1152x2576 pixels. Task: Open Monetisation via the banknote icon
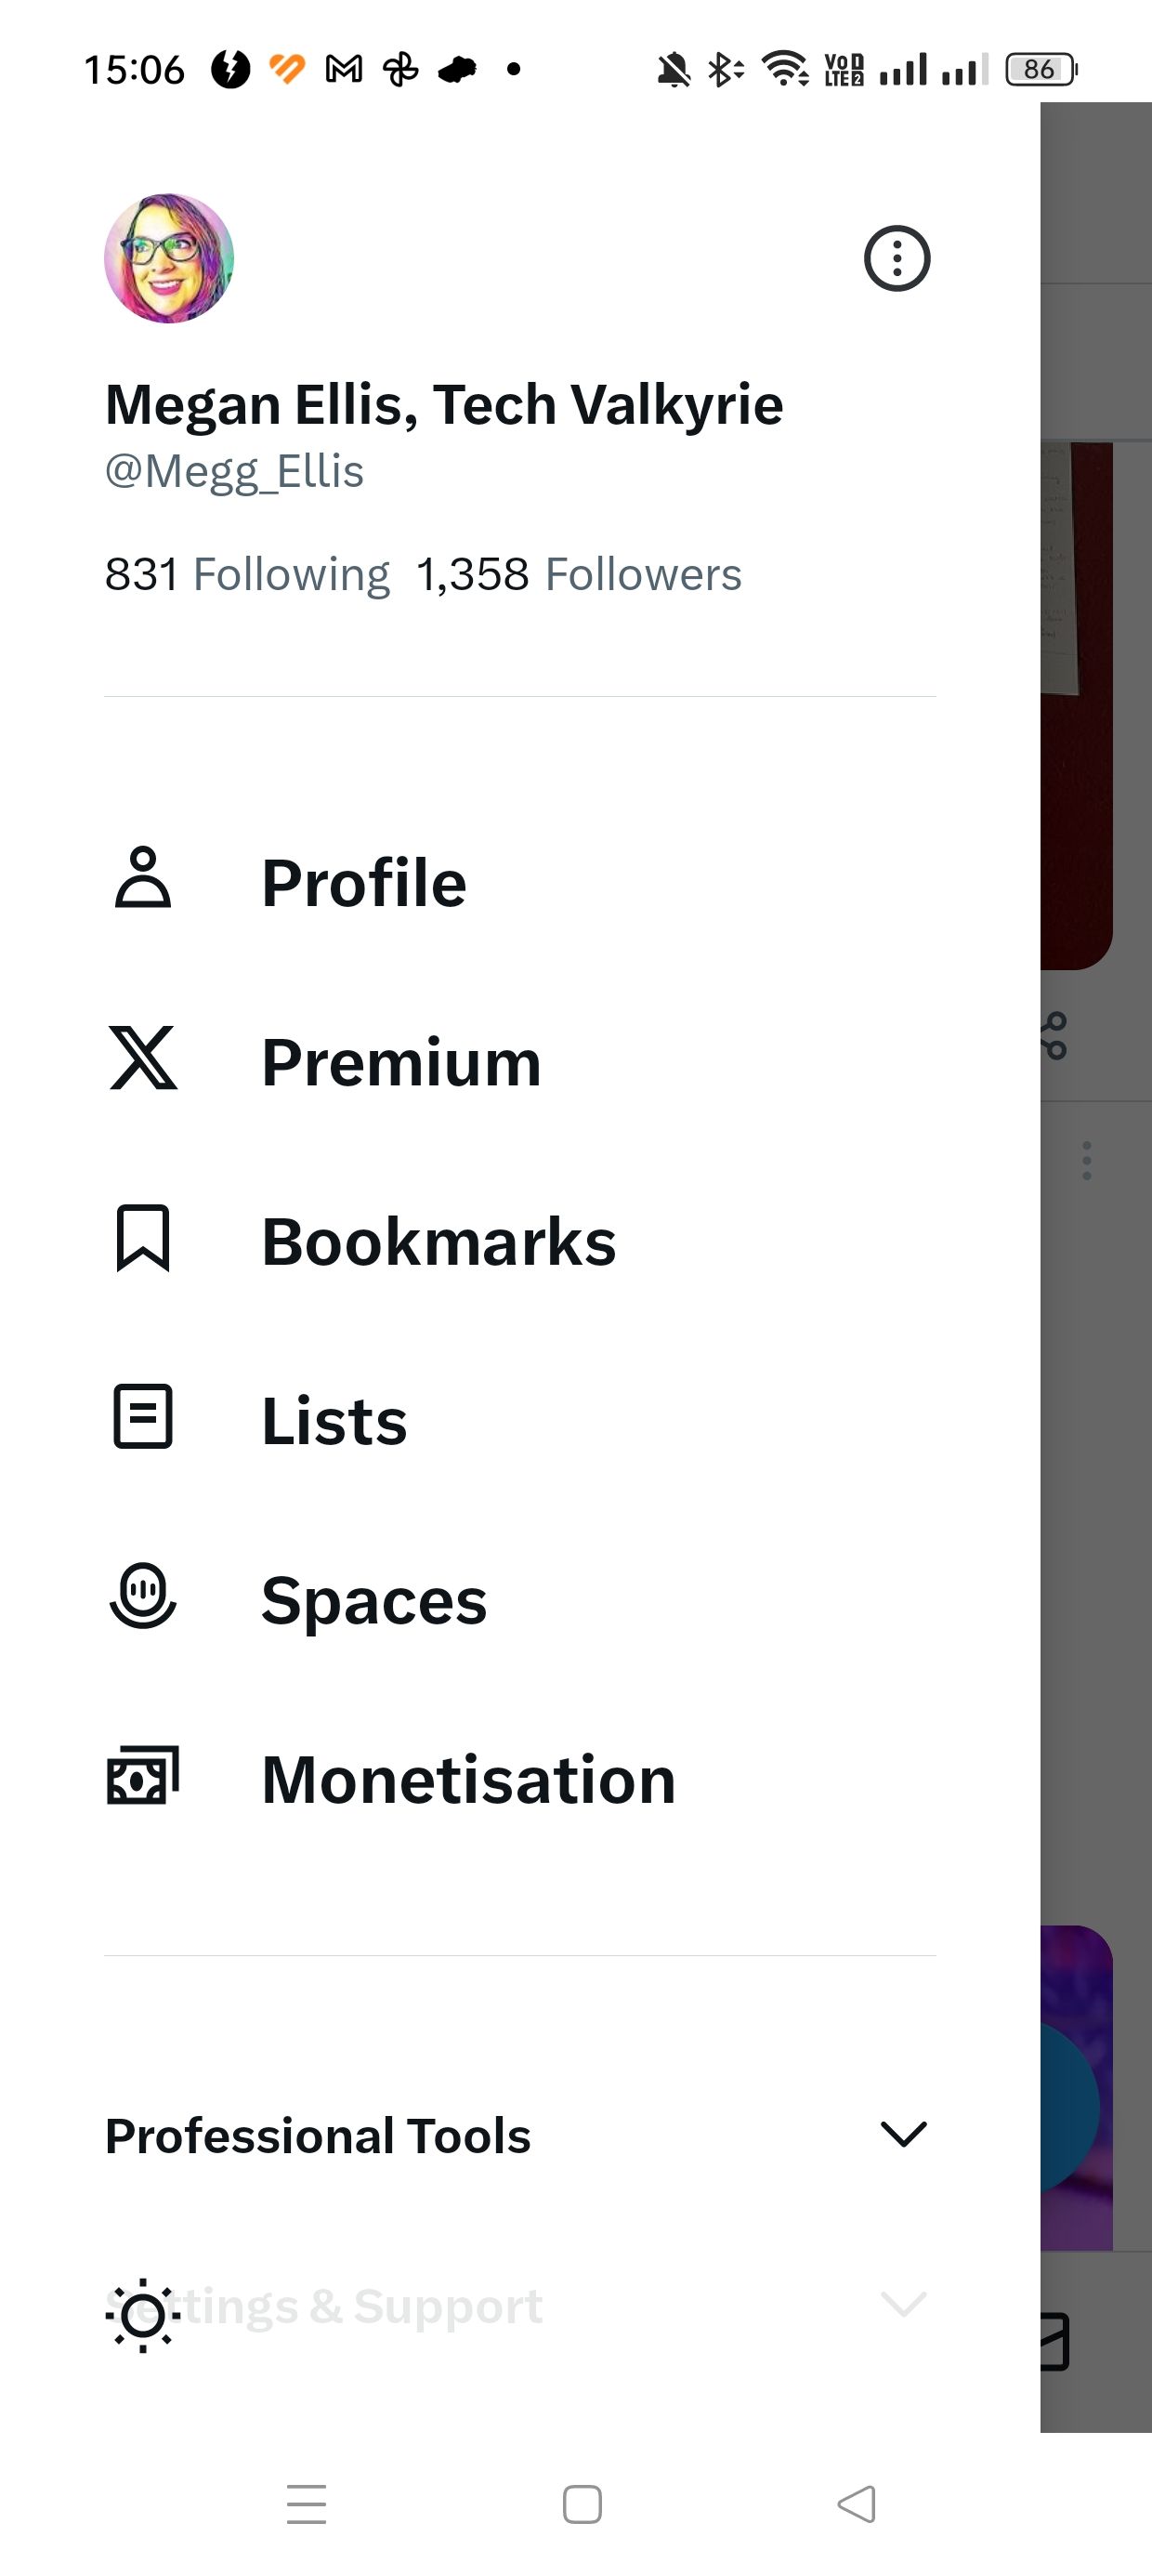click(142, 1776)
